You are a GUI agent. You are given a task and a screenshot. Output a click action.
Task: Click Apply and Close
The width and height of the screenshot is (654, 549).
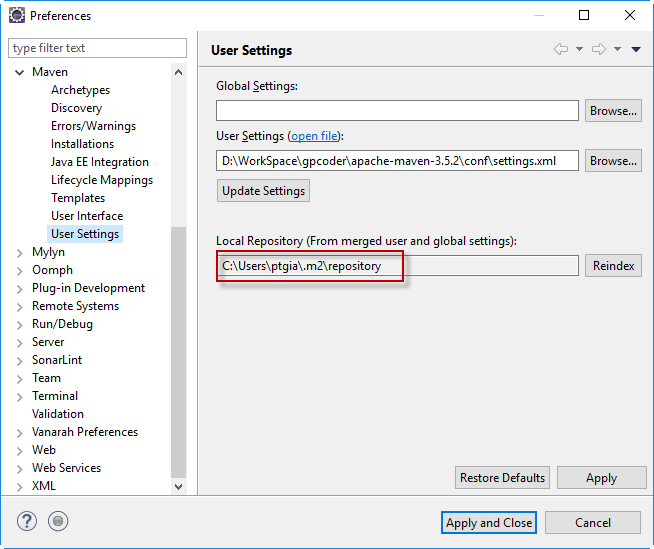489,522
